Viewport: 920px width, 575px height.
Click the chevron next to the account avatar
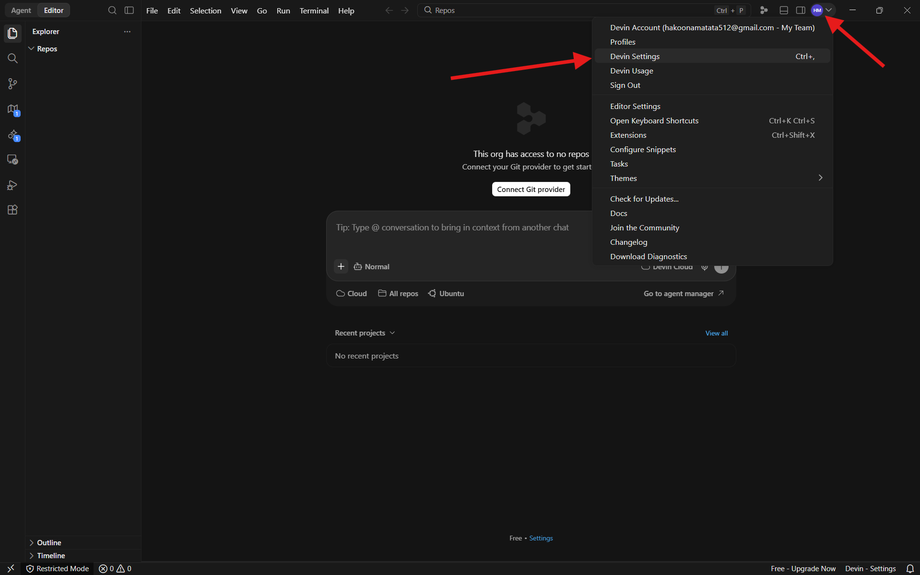(x=829, y=10)
